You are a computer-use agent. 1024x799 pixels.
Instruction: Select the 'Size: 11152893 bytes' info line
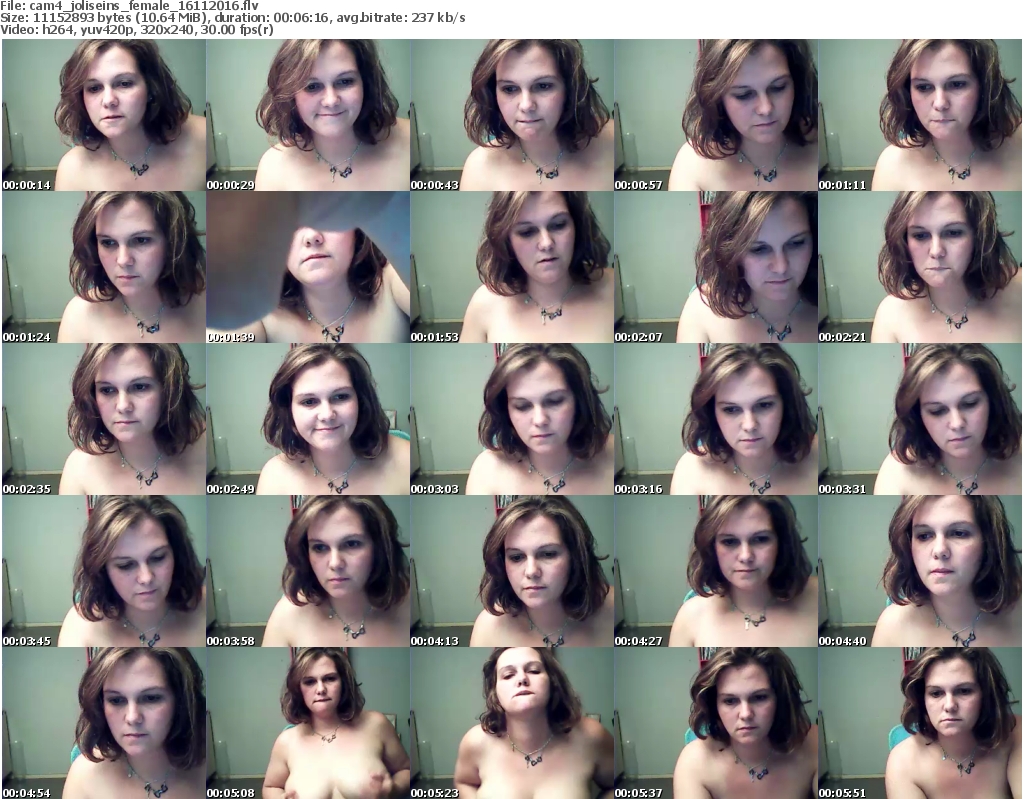pyautogui.click(x=232, y=18)
